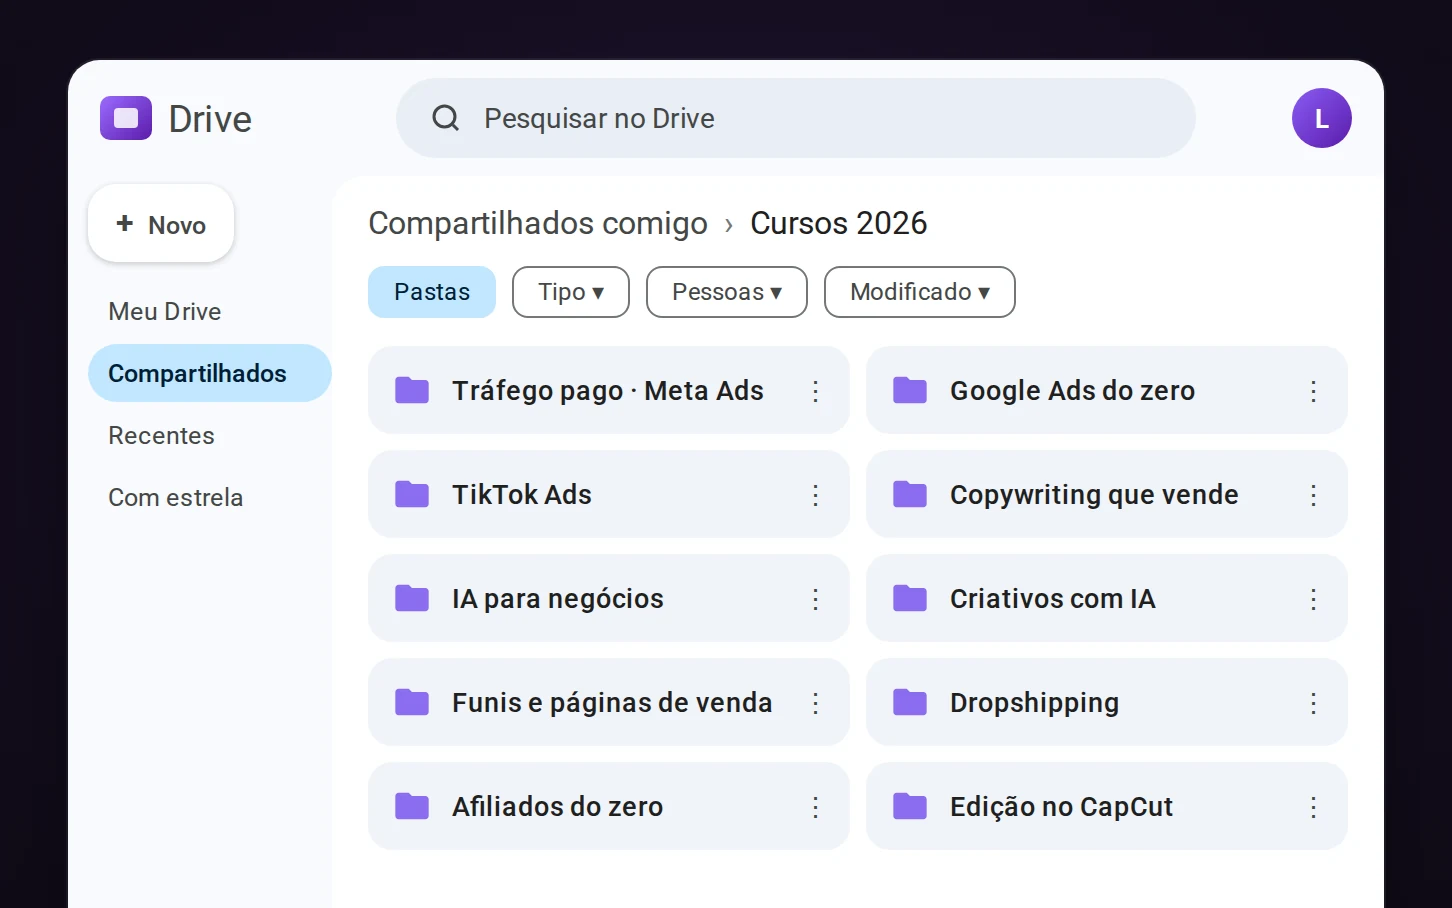The width and height of the screenshot is (1452, 908).
Task: Click the folder icon of TikTok Ads
Action: (x=411, y=494)
